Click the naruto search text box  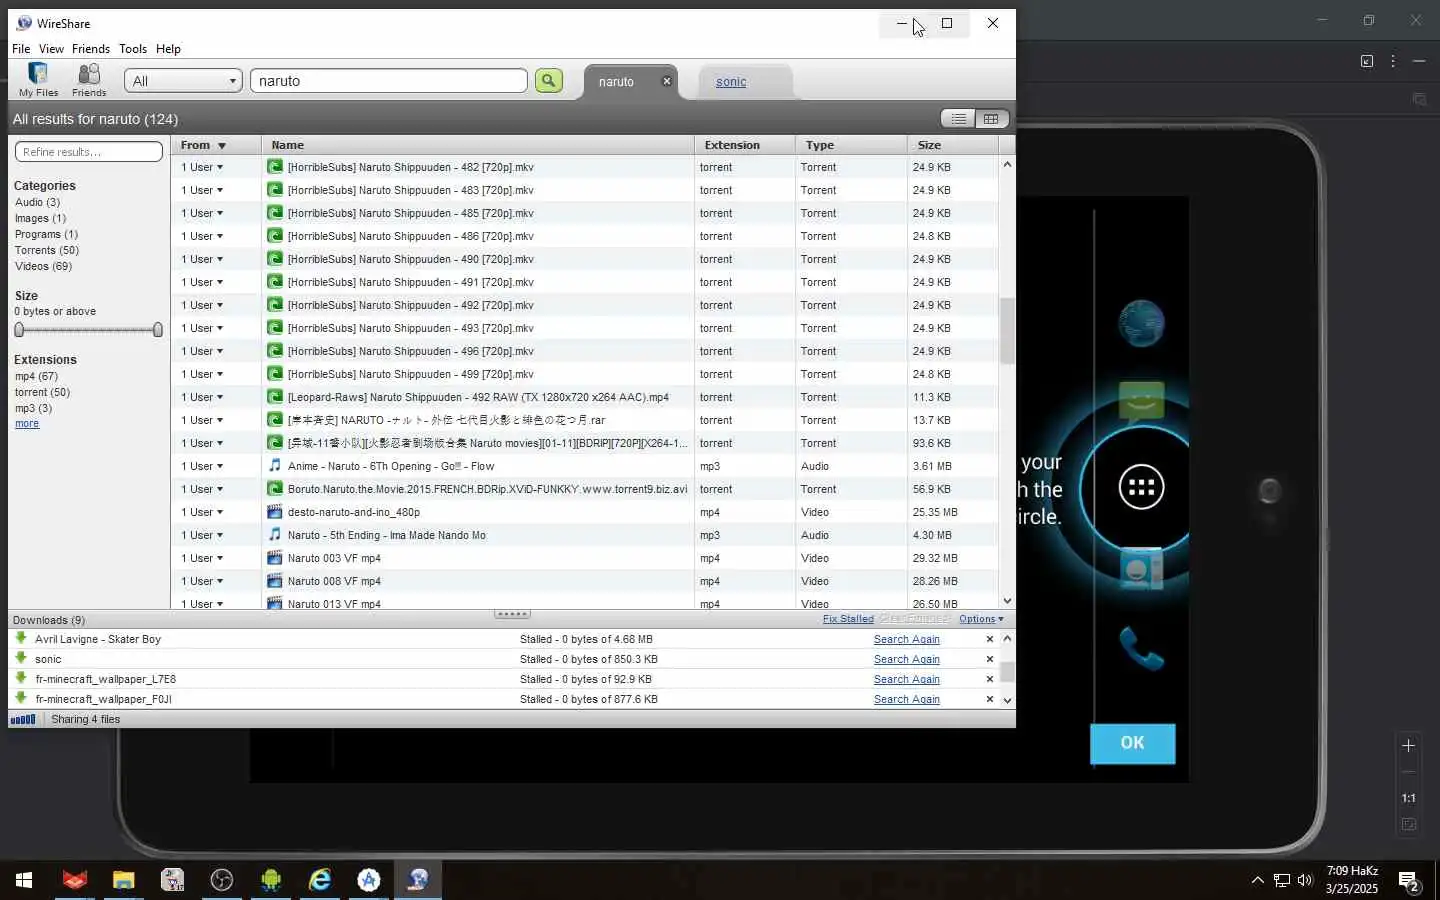(x=389, y=81)
